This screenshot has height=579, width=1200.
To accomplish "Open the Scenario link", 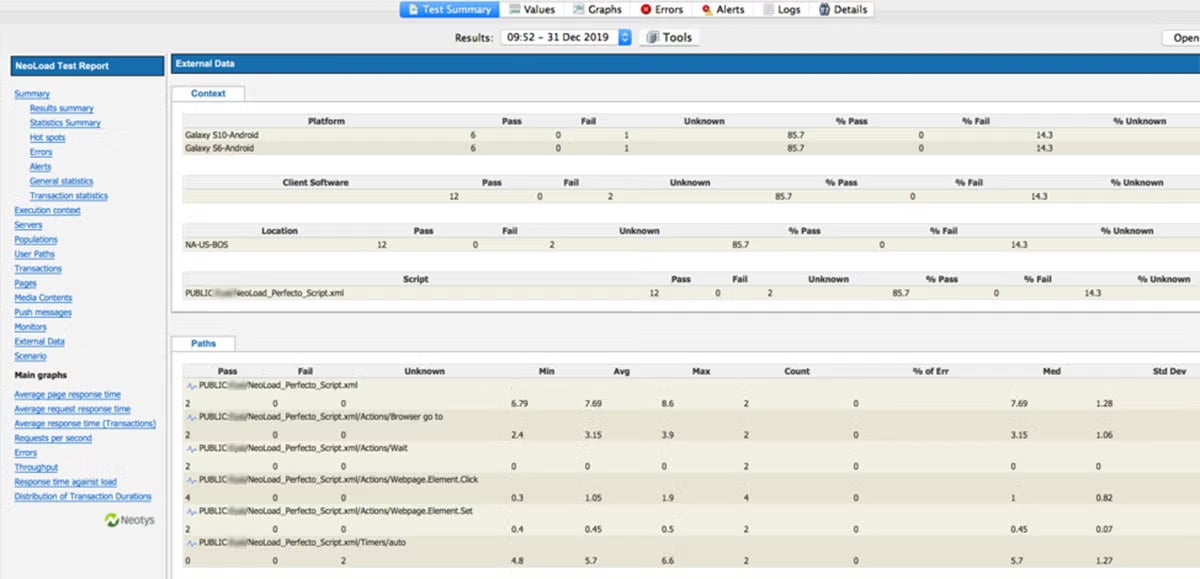I will pos(30,356).
